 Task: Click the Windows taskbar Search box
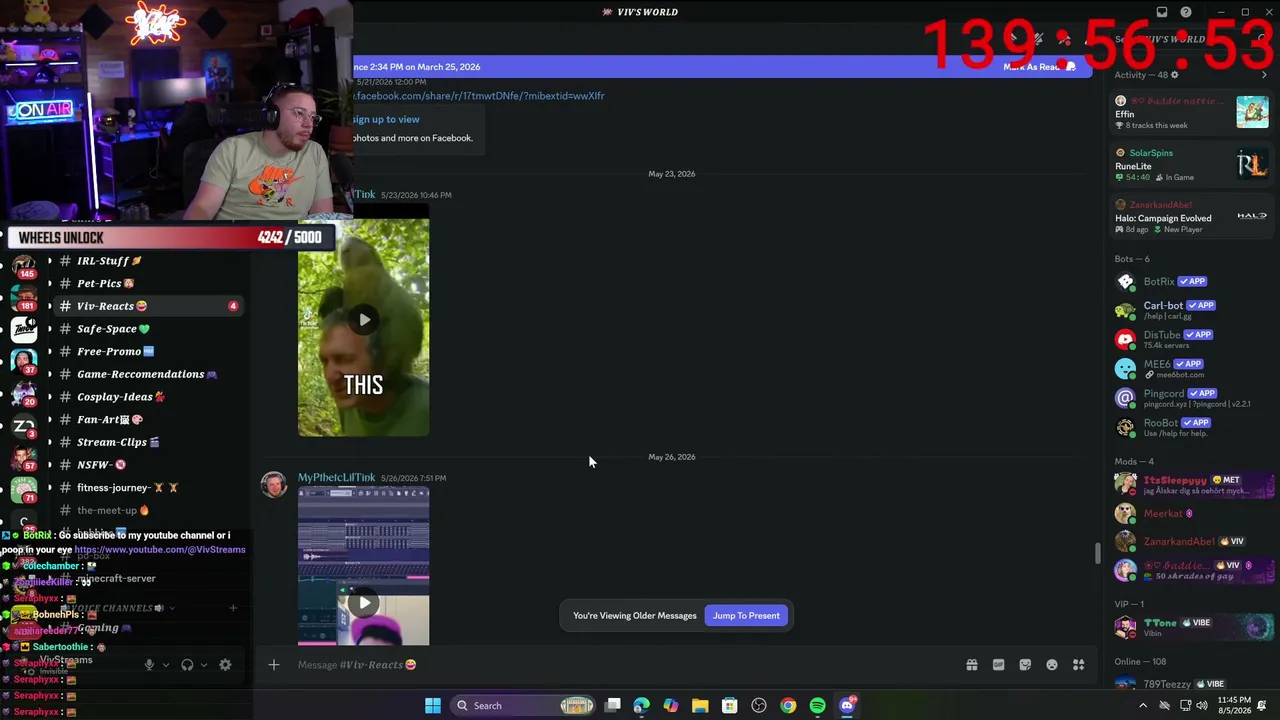(x=524, y=706)
